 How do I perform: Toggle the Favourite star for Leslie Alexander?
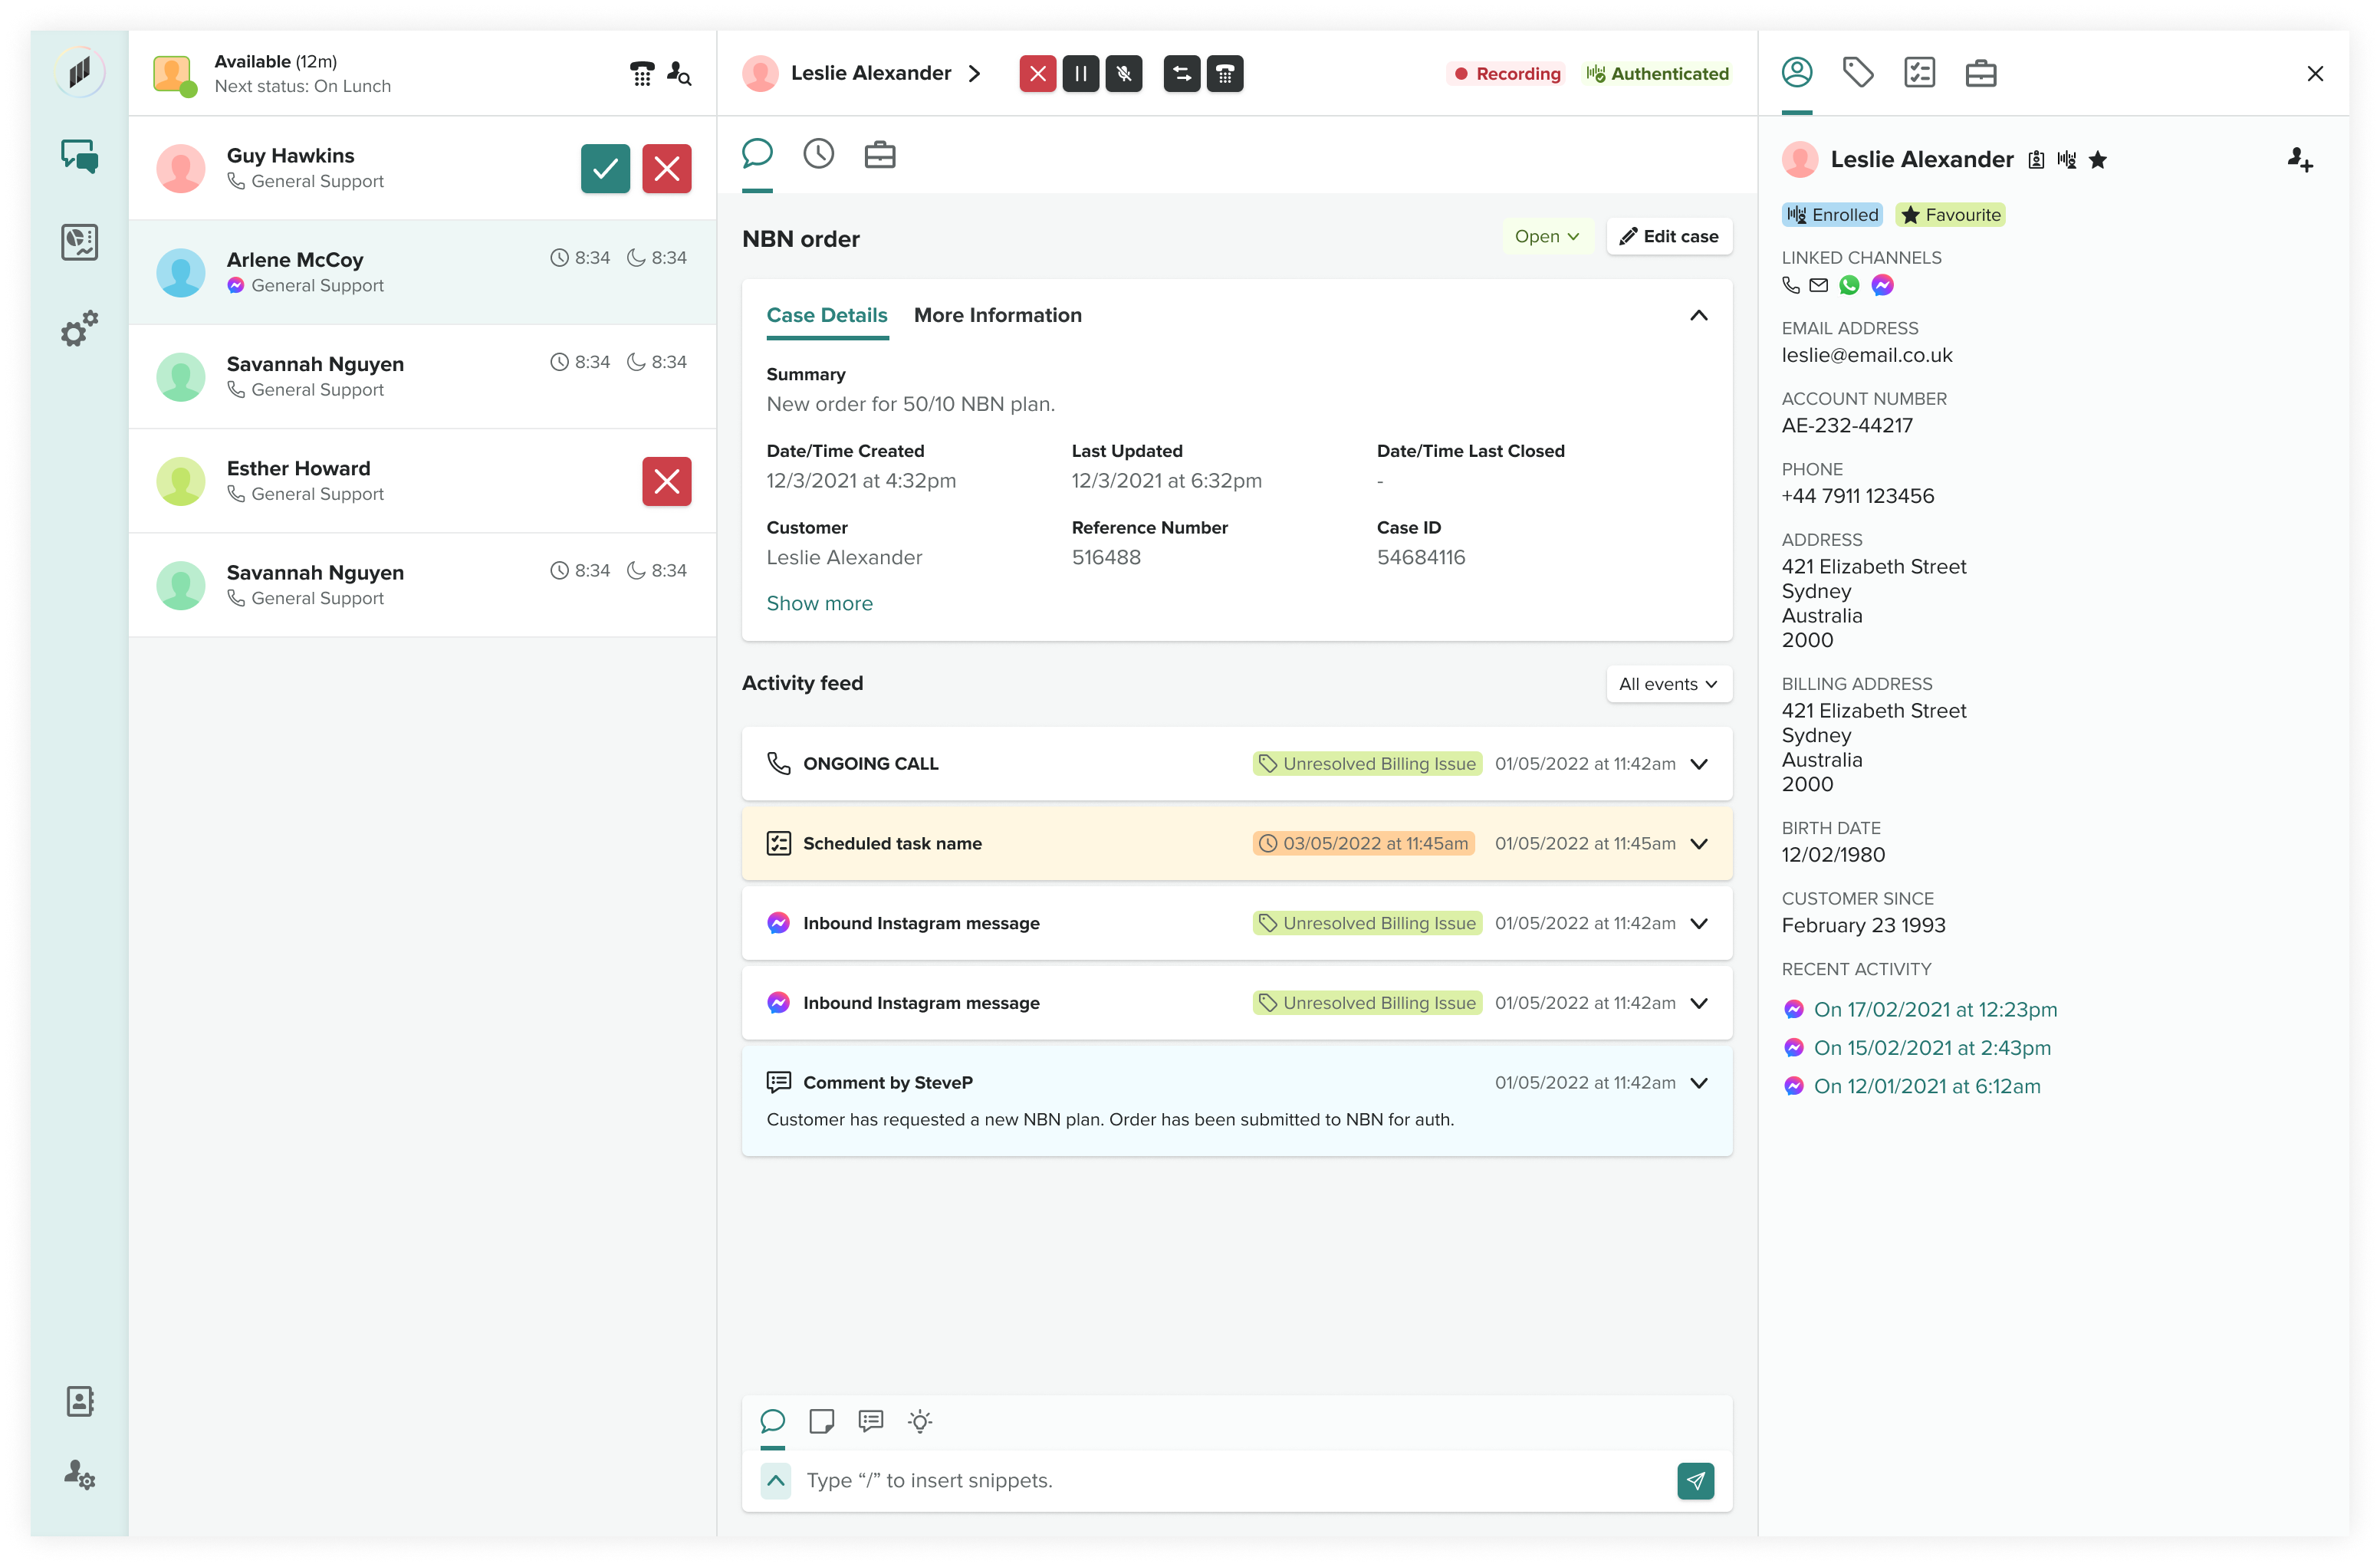pyautogui.click(x=2098, y=159)
